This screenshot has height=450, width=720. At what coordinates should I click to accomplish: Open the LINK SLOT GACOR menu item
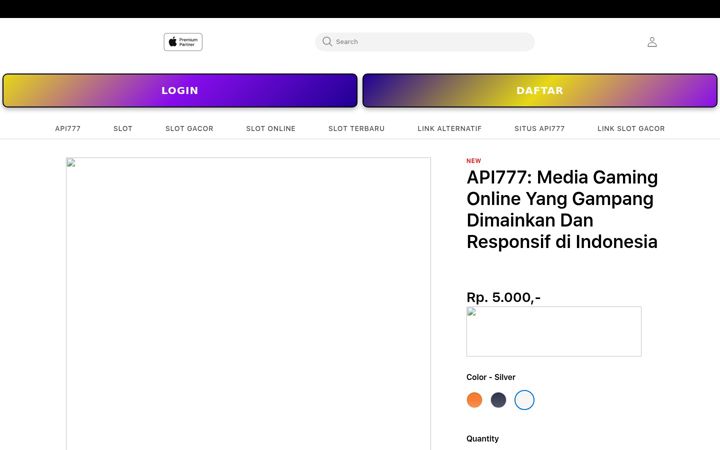[x=631, y=129]
